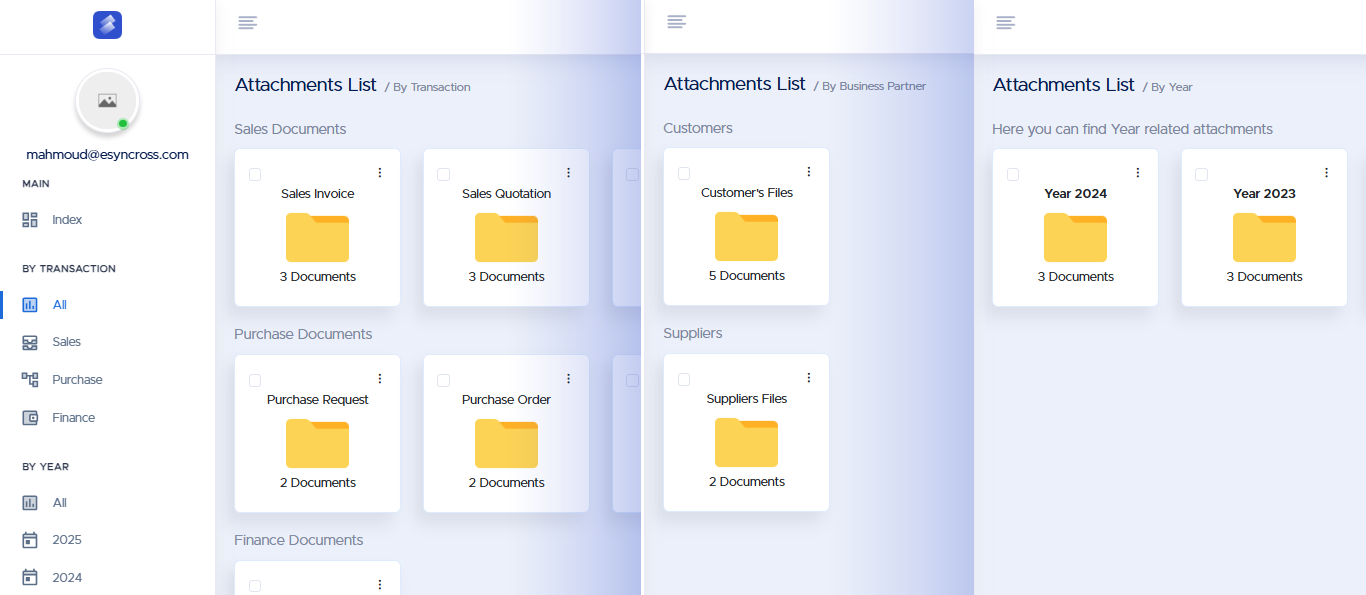Open the user avatar picture

pos(107,101)
